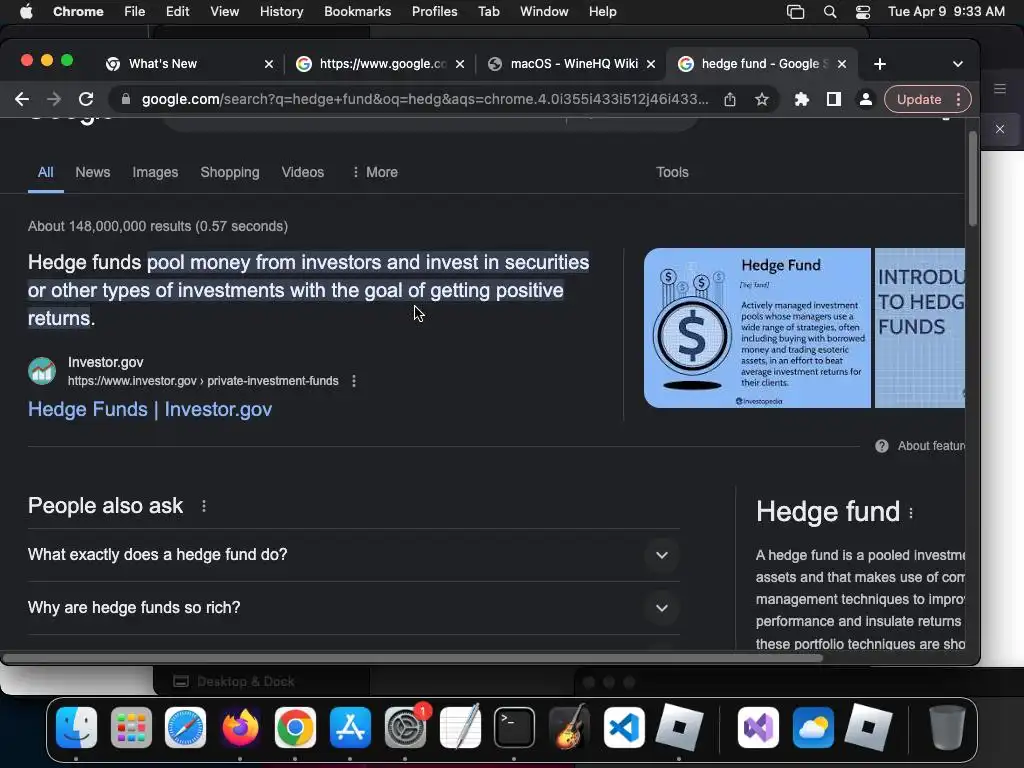Image resolution: width=1024 pixels, height=768 pixels.
Task: Open System Settings in the Dock
Action: (x=405, y=727)
